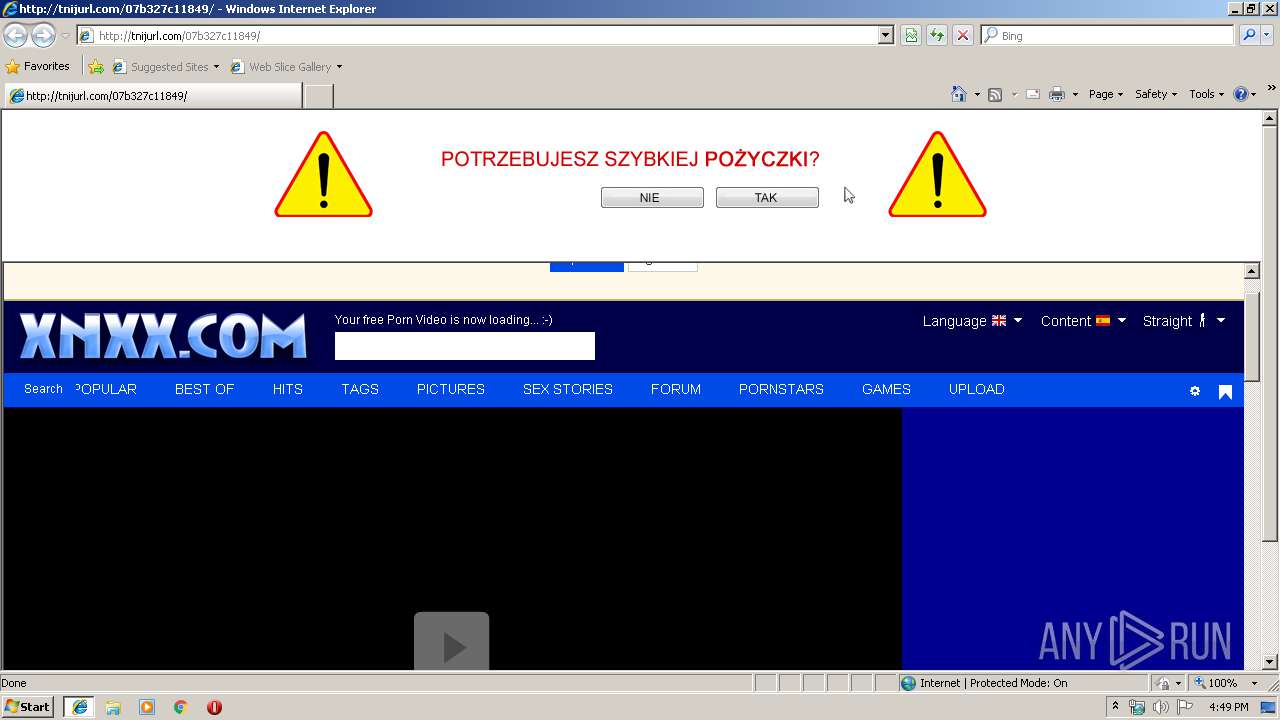
Task: Click the Stop loading red X icon
Action: 963,35
